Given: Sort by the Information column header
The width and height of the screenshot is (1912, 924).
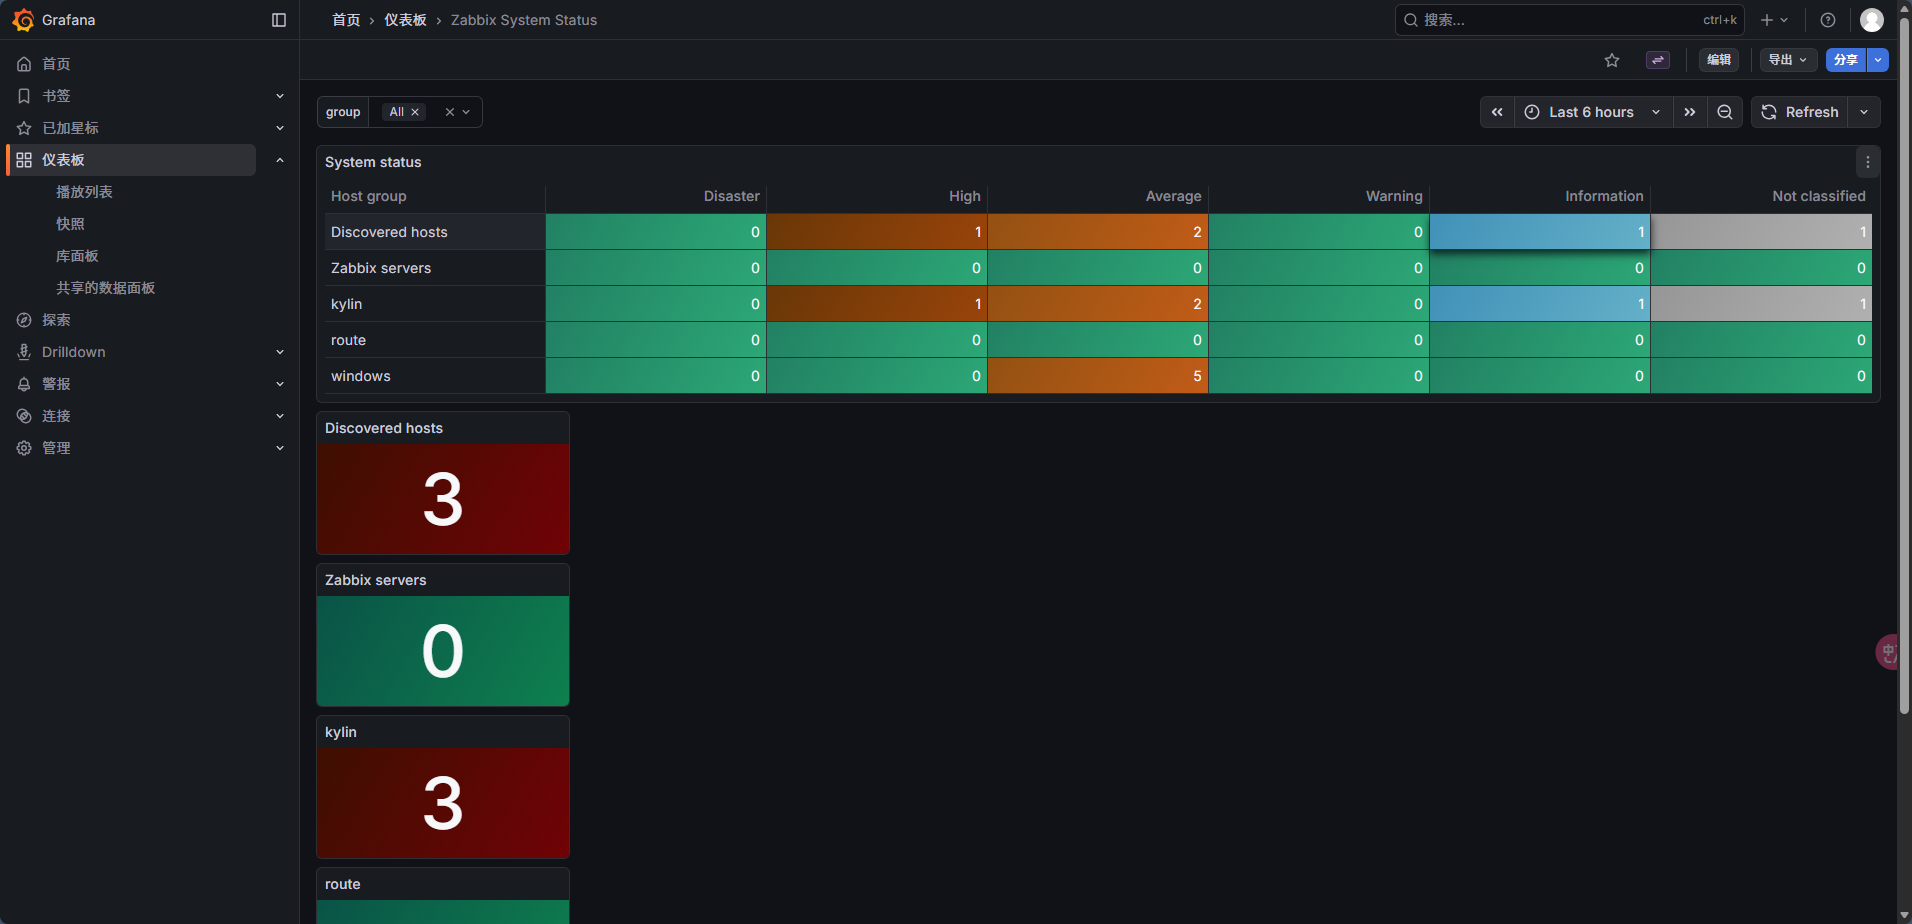Looking at the screenshot, I should click(1604, 196).
